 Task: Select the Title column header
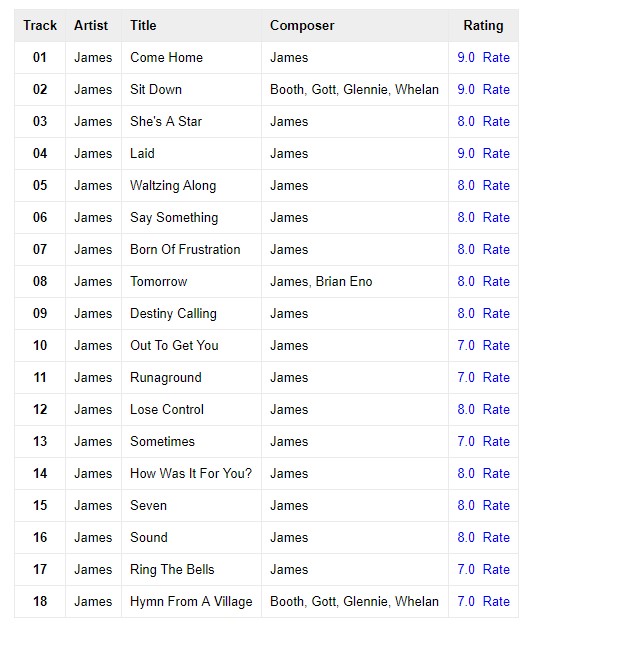(x=143, y=25)
